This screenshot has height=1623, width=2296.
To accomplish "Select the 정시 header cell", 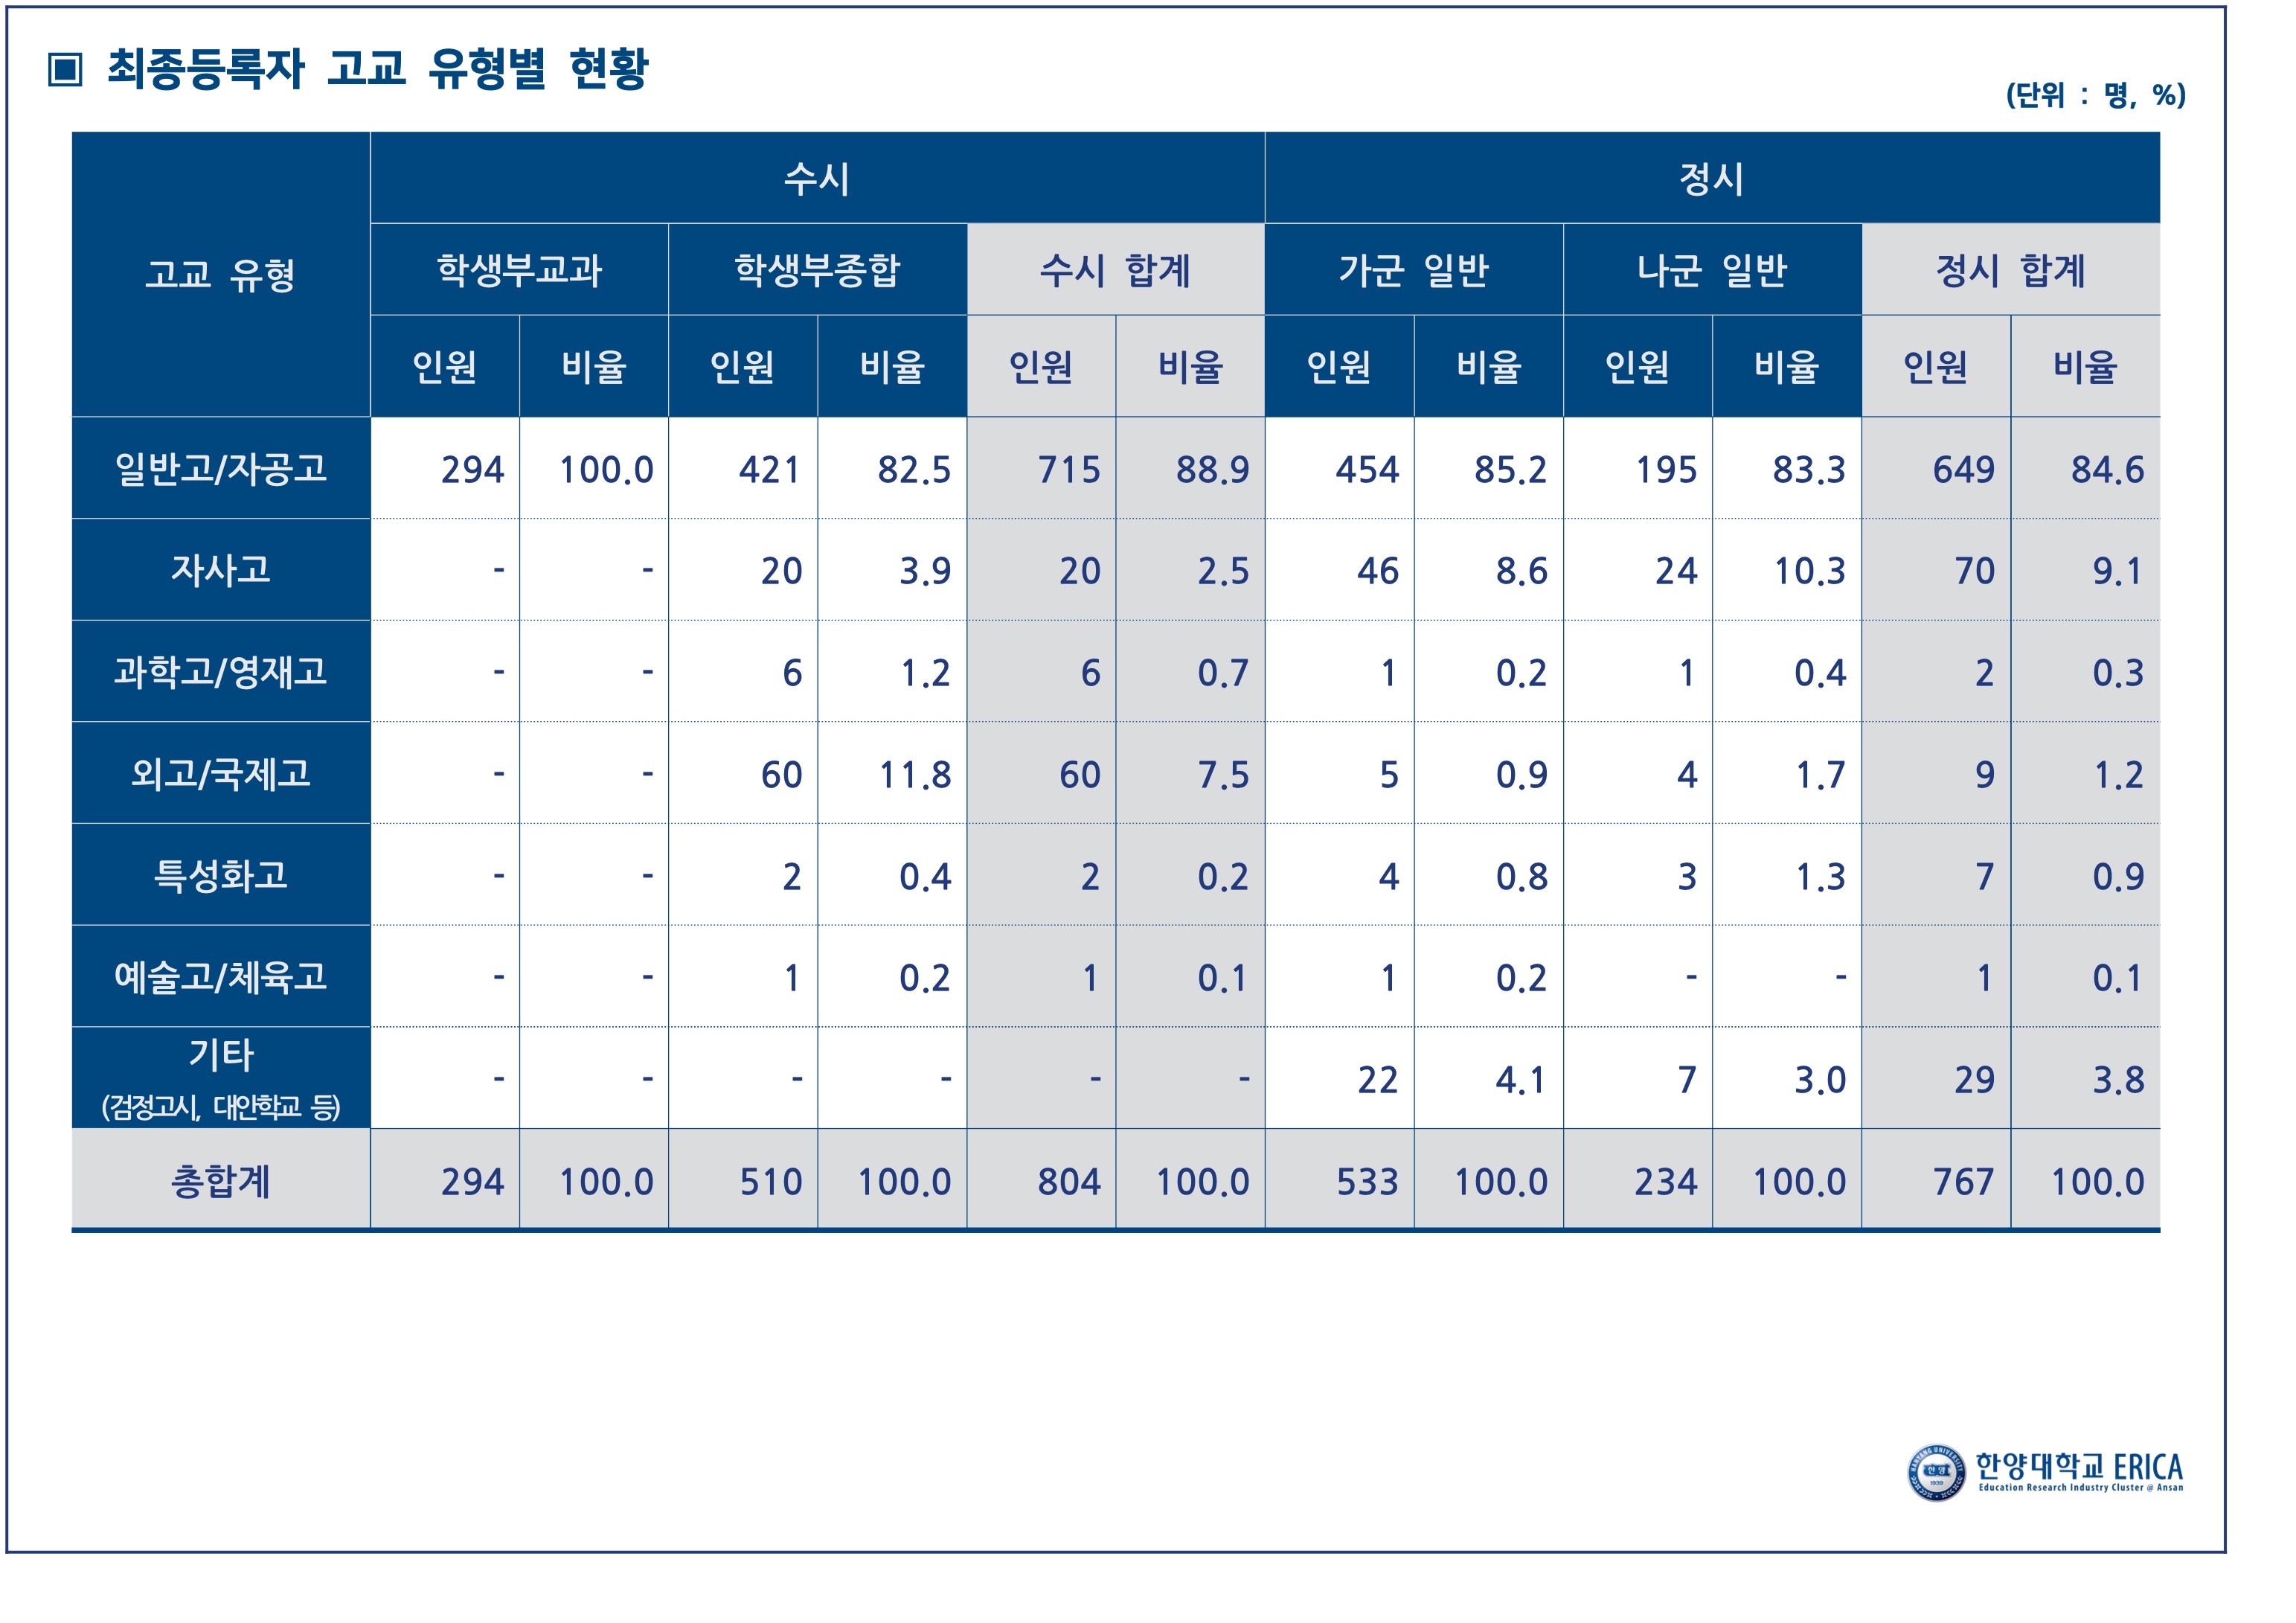I will [1711, 179].
